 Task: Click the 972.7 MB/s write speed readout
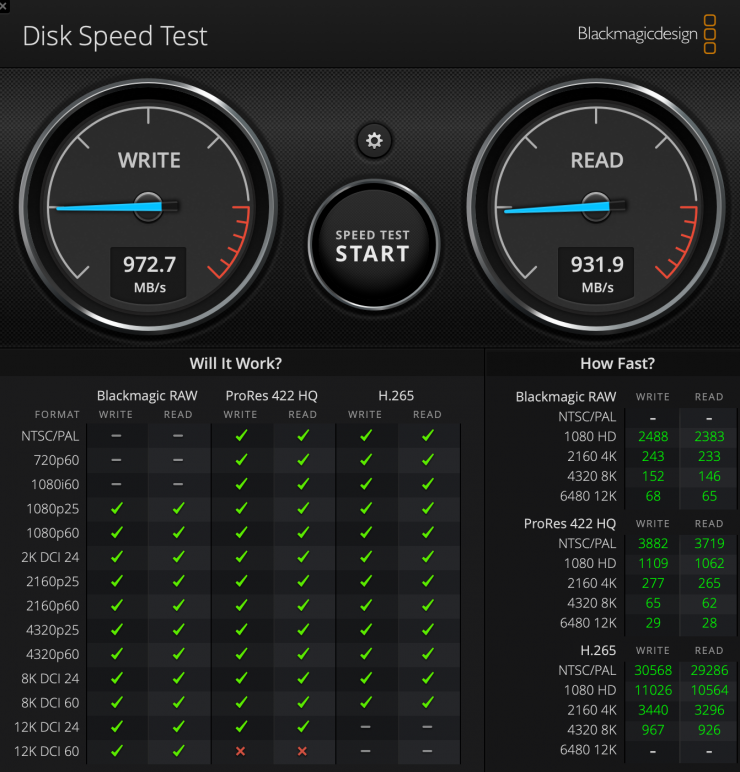pos(149,274)
